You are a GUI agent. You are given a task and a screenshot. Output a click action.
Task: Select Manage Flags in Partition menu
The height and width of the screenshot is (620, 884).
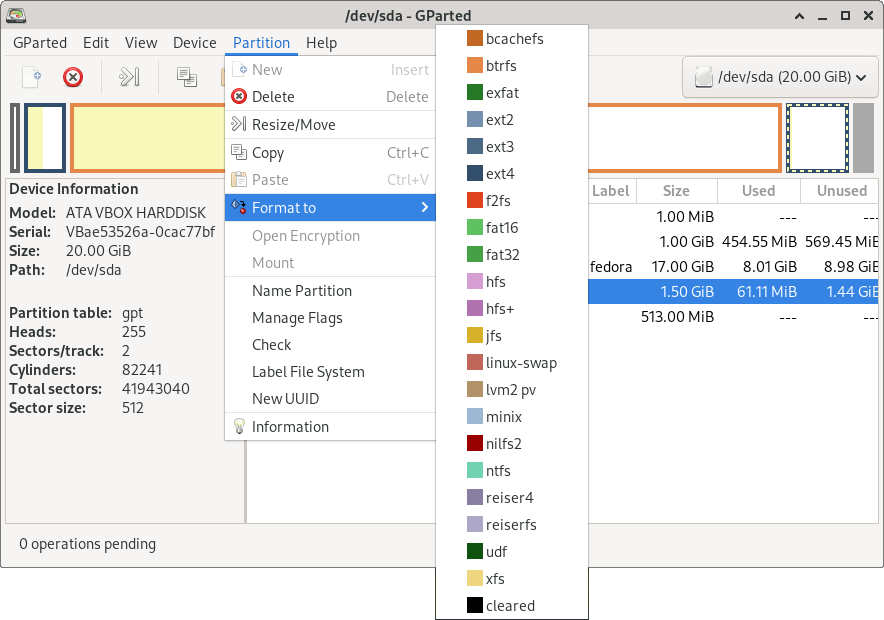click(297, 318)
